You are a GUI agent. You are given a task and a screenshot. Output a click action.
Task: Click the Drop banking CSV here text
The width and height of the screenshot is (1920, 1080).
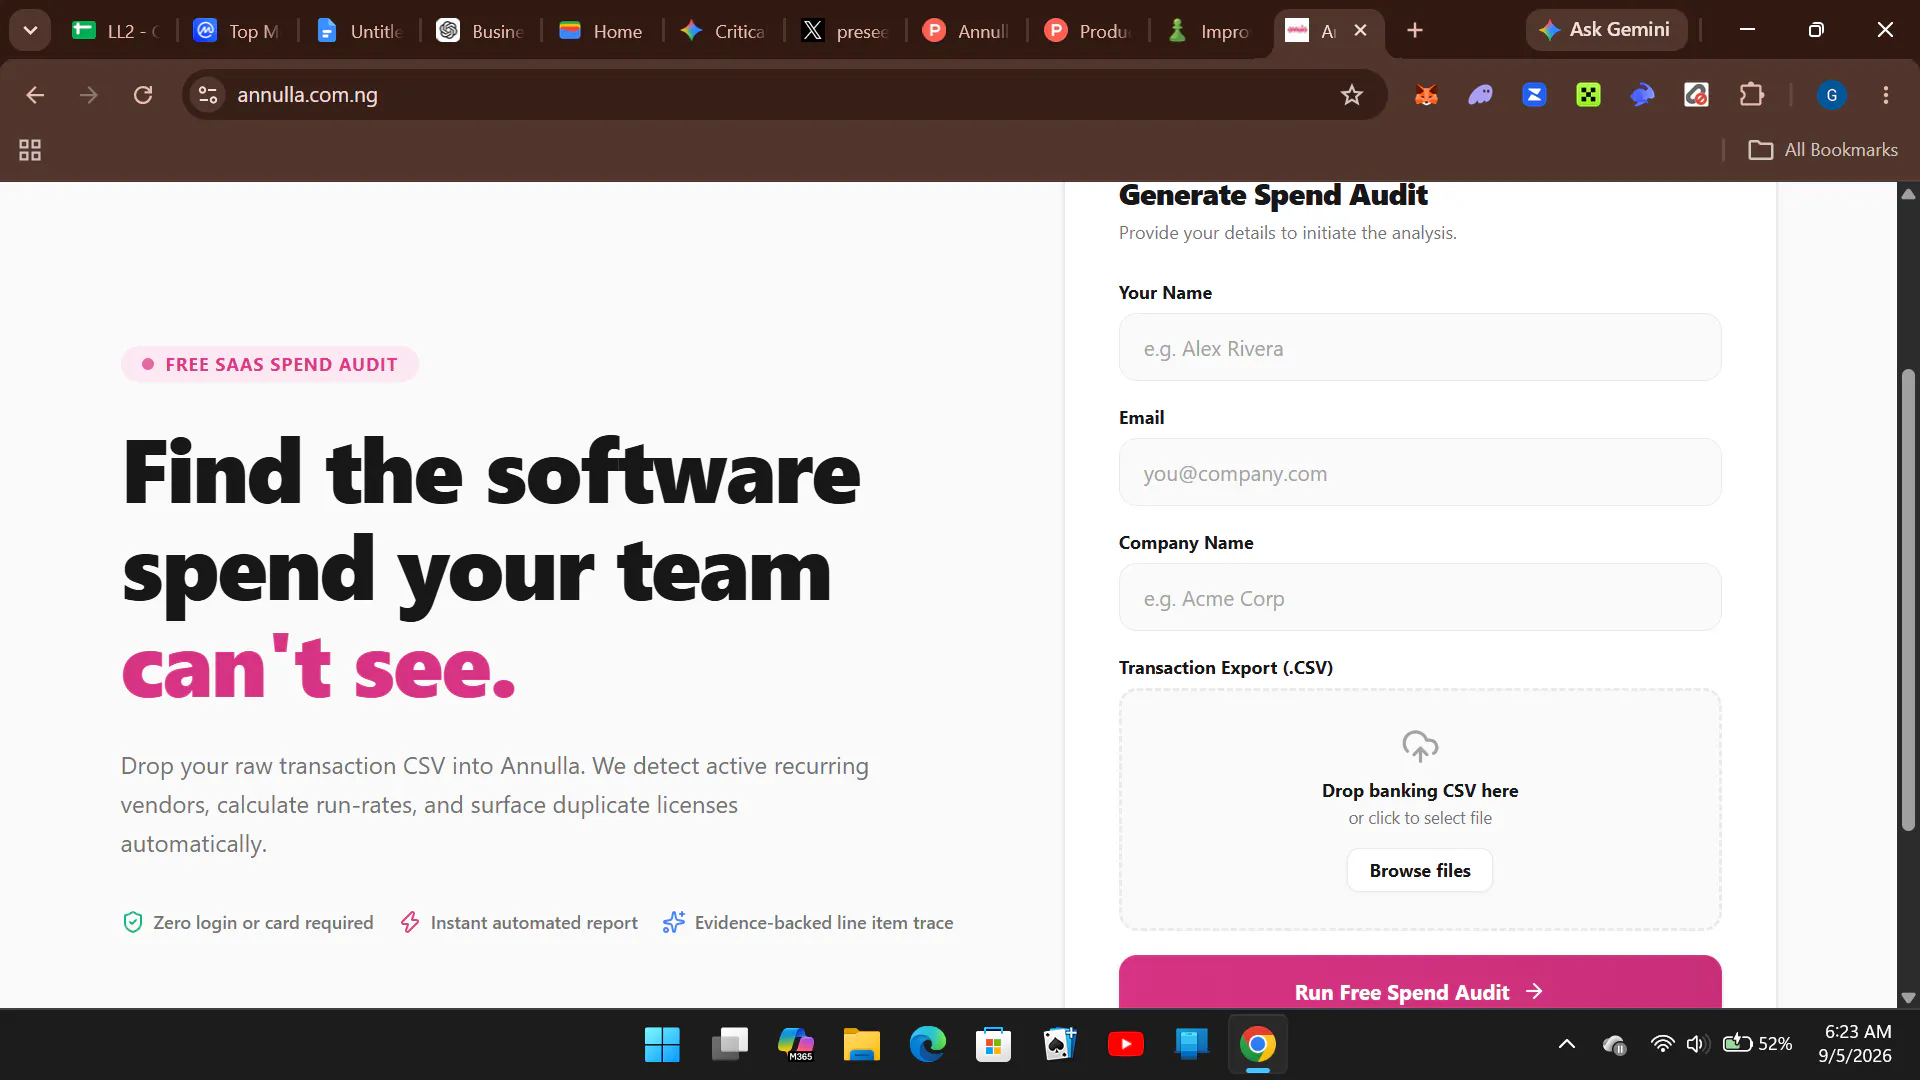tap(1420, 791)
